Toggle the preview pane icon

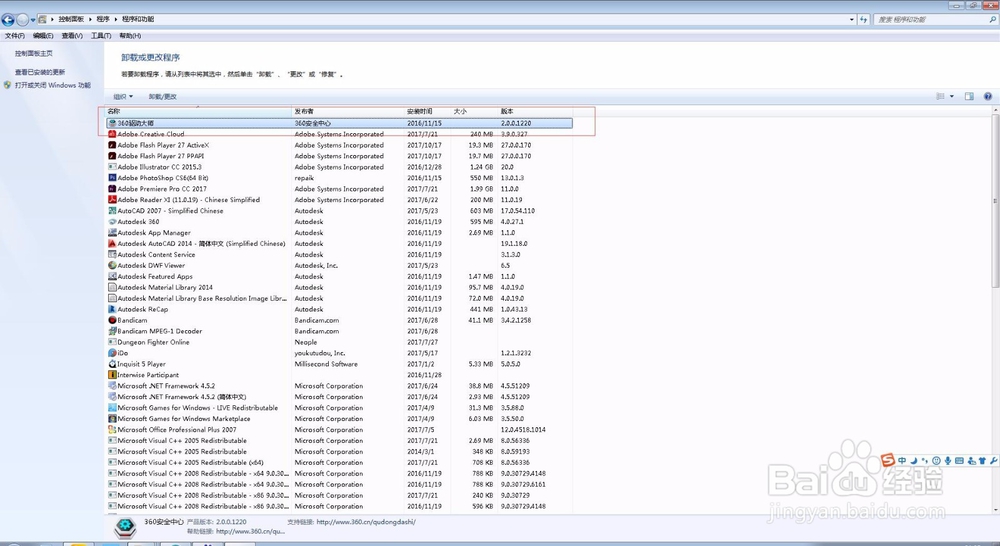[x=969, y=96]
